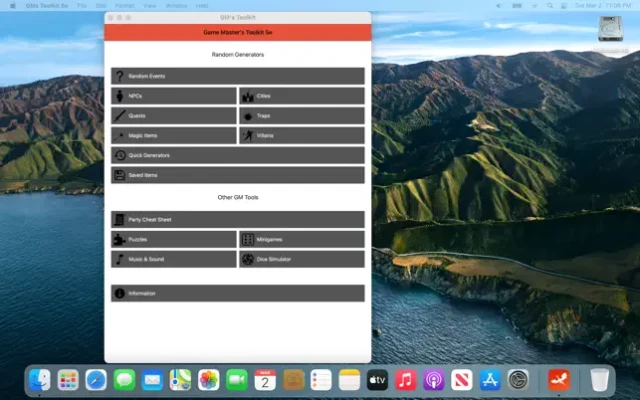Viewport: 640px width, 400px height.
Task: Launch the Dice Simulator
Action: tap(301, 259)
